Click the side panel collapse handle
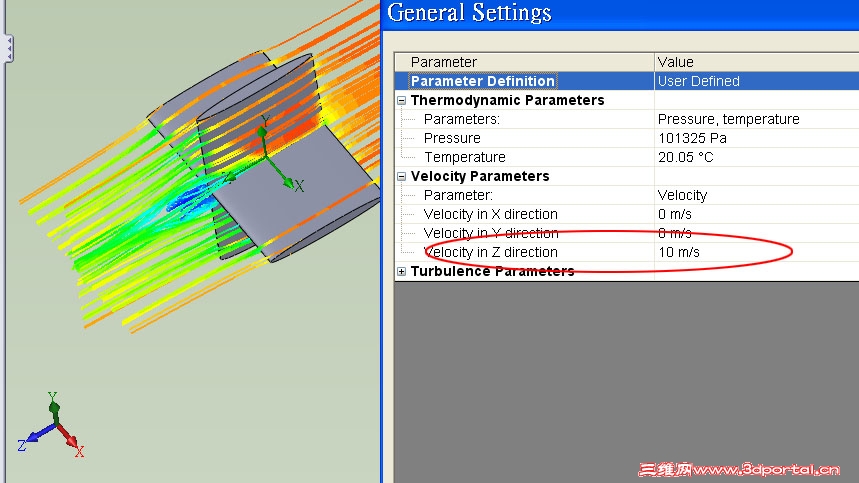The image size is (859, 483). pyautogui.click(x=9, y=49)
